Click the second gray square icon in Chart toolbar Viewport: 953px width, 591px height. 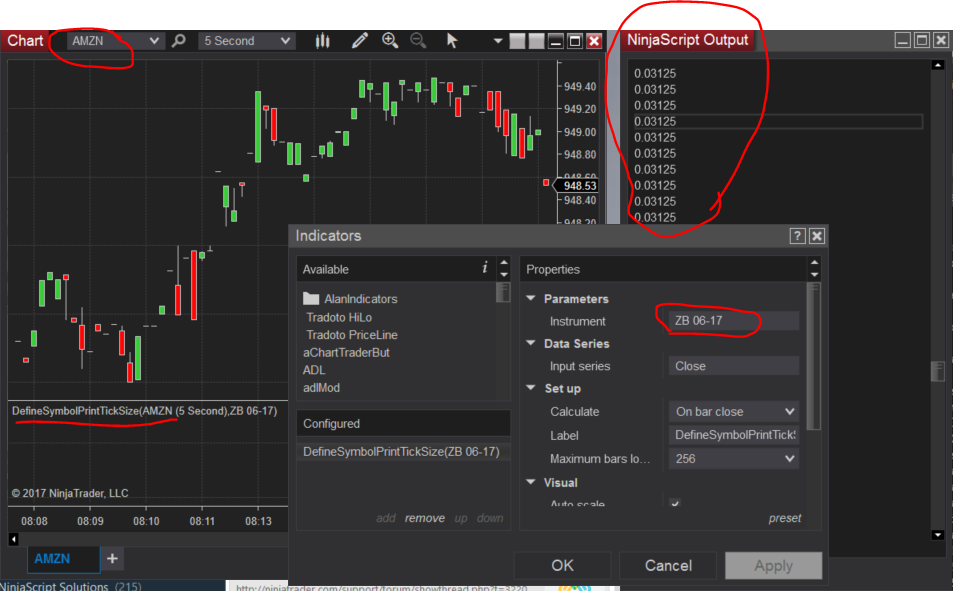(536, 41)
